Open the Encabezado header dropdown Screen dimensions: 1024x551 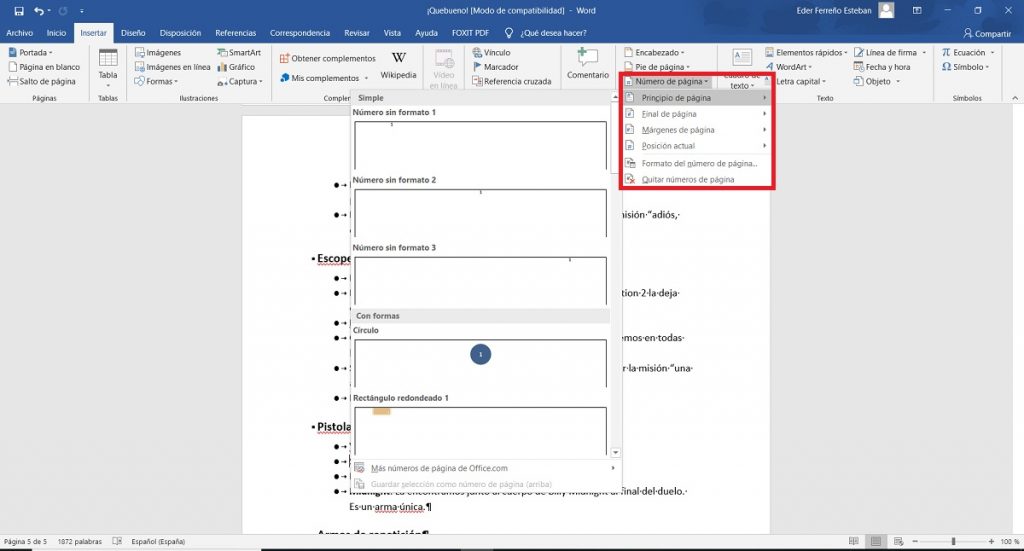(654, 52)
